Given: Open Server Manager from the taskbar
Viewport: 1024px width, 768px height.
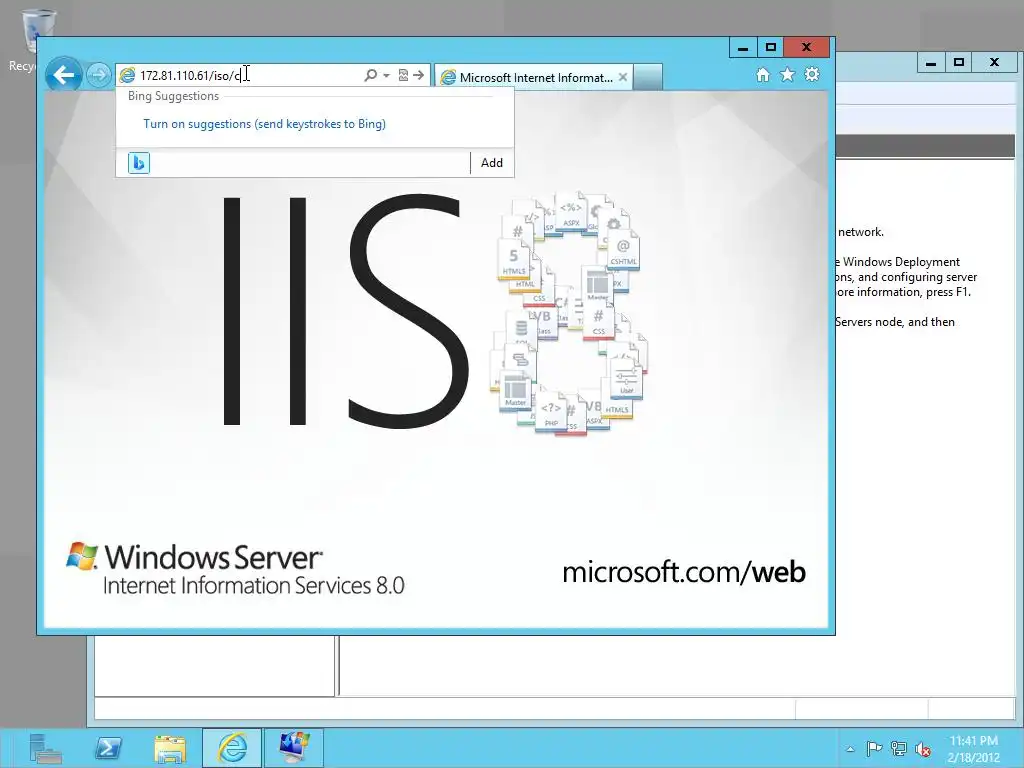Looking at the screenshot, I should click(x=46, y=748).
